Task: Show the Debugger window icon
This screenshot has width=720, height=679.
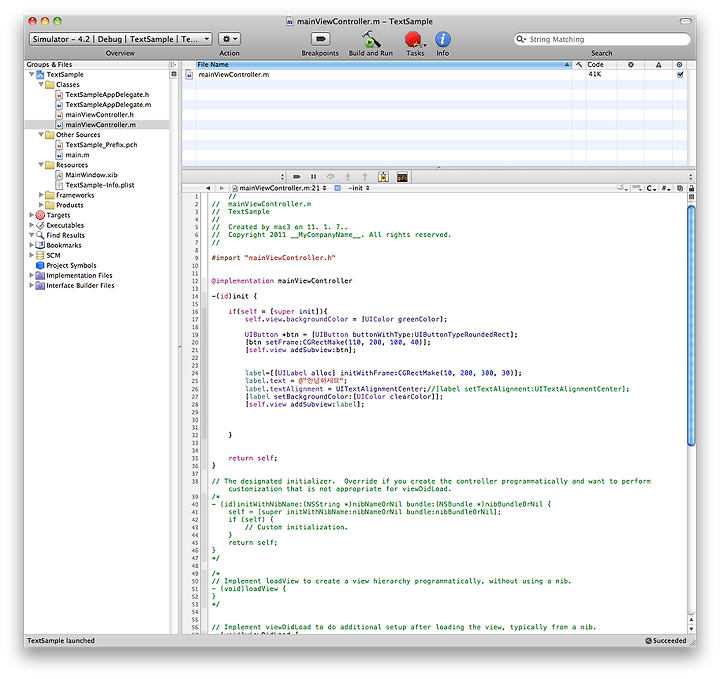Action: coord(383,177)
